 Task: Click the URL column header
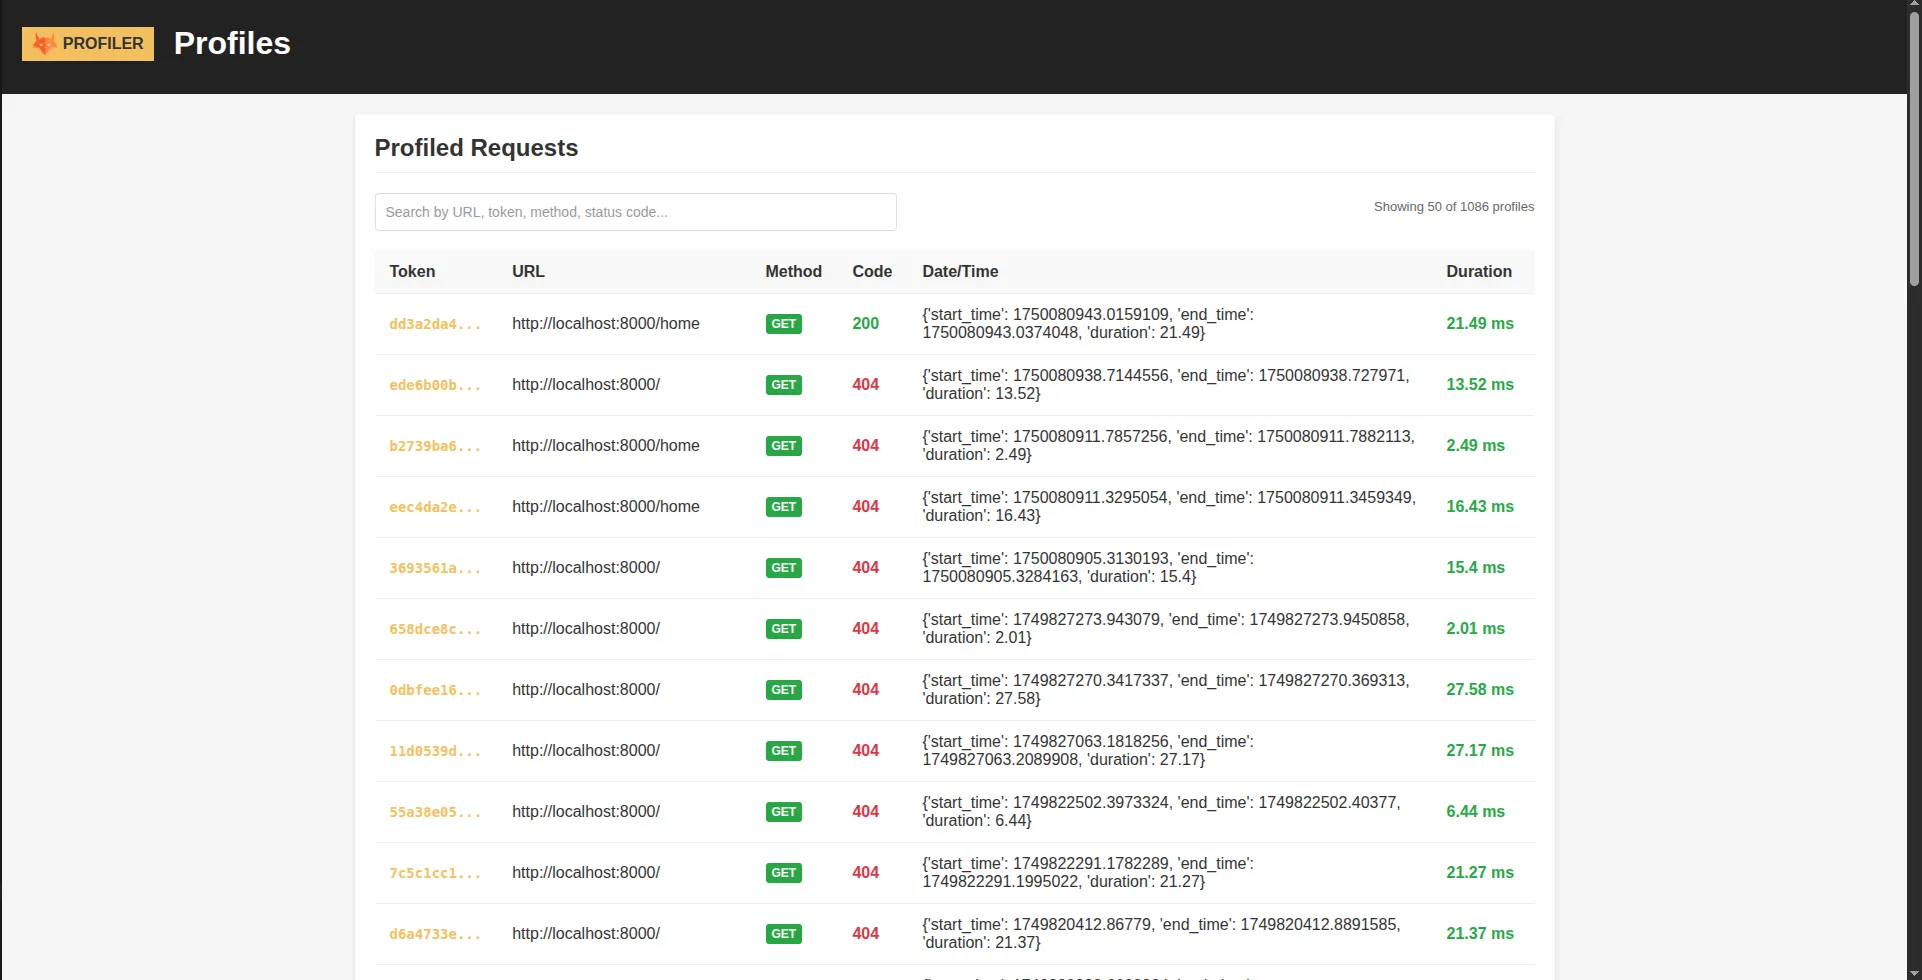pos(528,271)
